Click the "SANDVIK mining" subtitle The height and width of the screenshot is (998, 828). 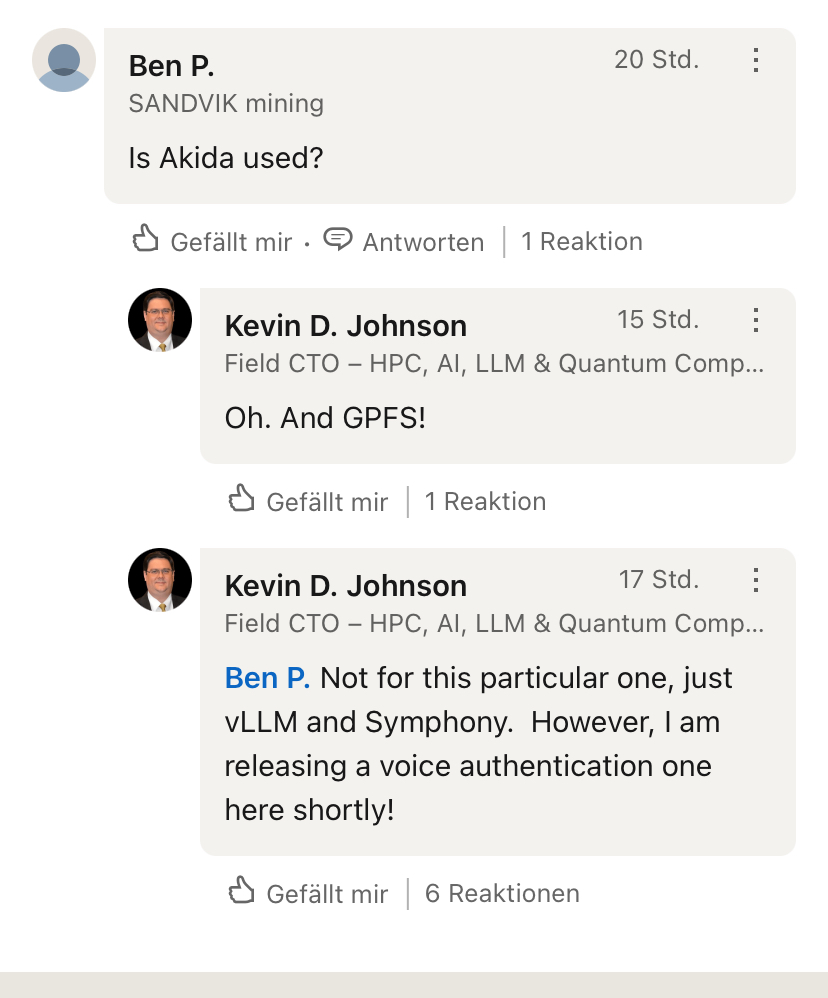(226, 103)
